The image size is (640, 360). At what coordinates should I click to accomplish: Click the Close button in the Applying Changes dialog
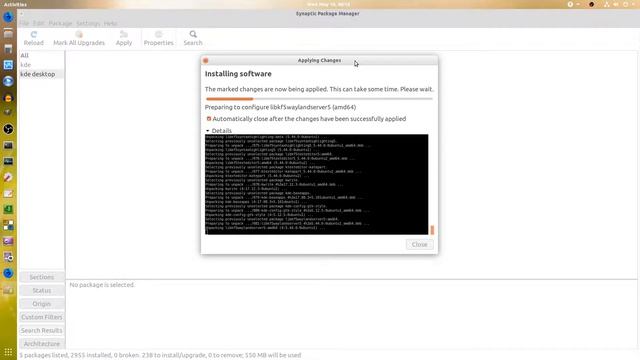coord(419,244)
